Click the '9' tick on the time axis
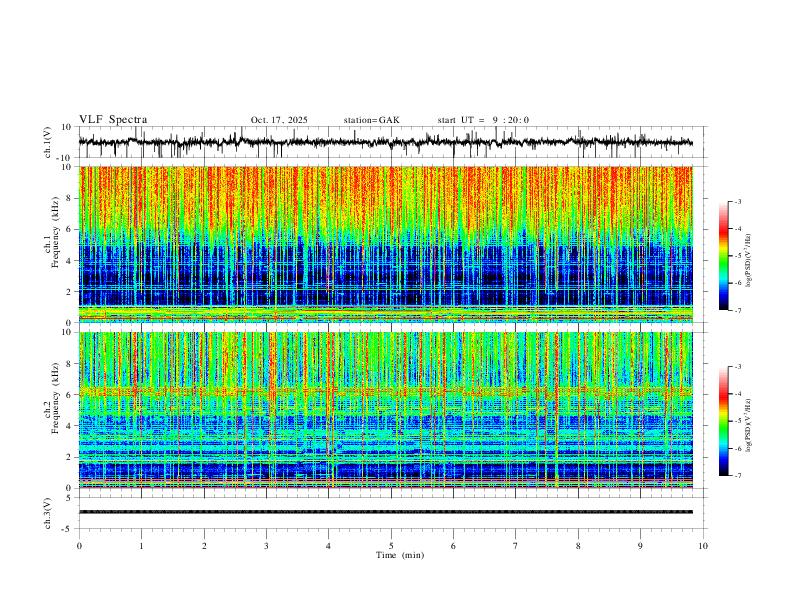 640,546
